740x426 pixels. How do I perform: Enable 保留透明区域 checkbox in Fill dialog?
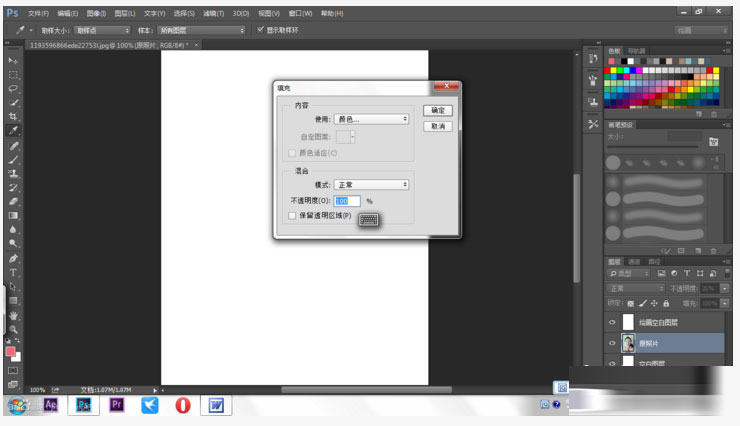tap(292, 216)
